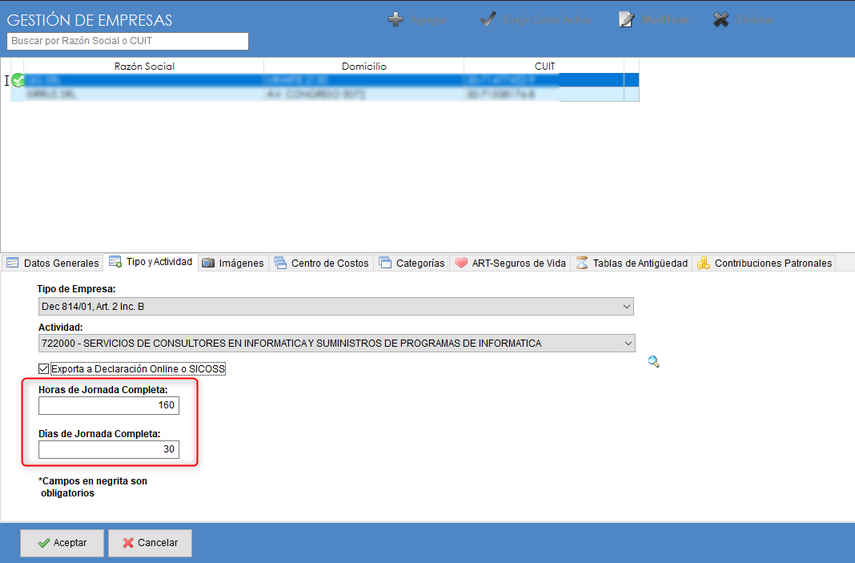Screen dimensions: 855x563
Task: Click the Agregar plus icon
Action: pyautogui.click(x=396, y=20)
